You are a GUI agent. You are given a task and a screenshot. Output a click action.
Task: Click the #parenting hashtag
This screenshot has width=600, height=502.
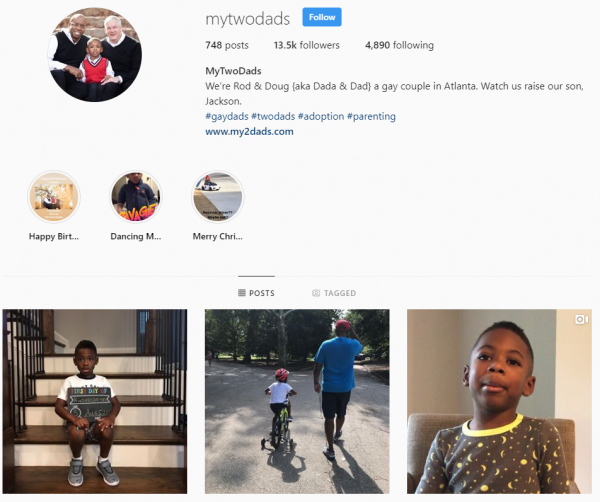click(371, 116)
